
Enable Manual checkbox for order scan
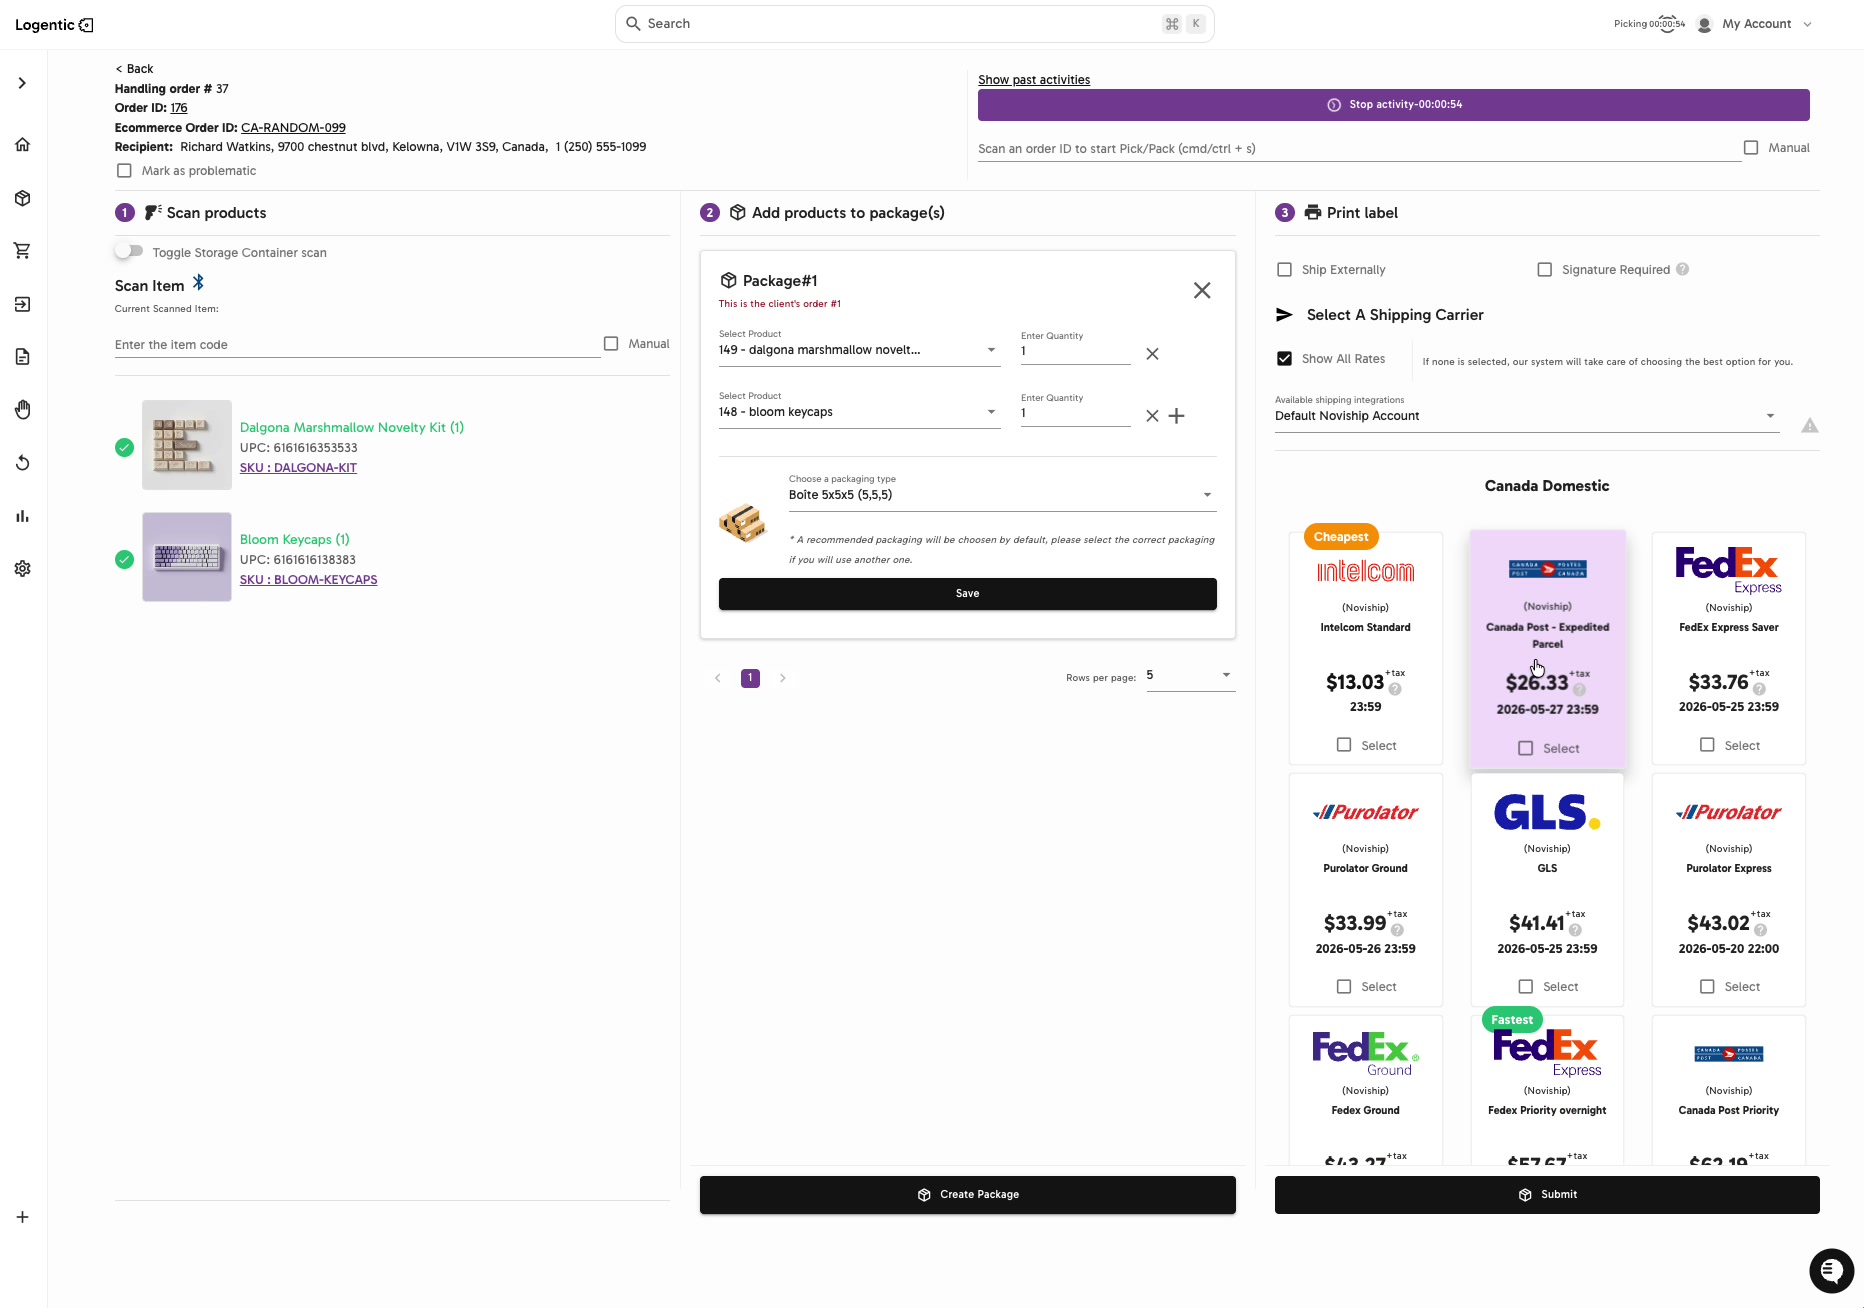(x=1751, y=147)
